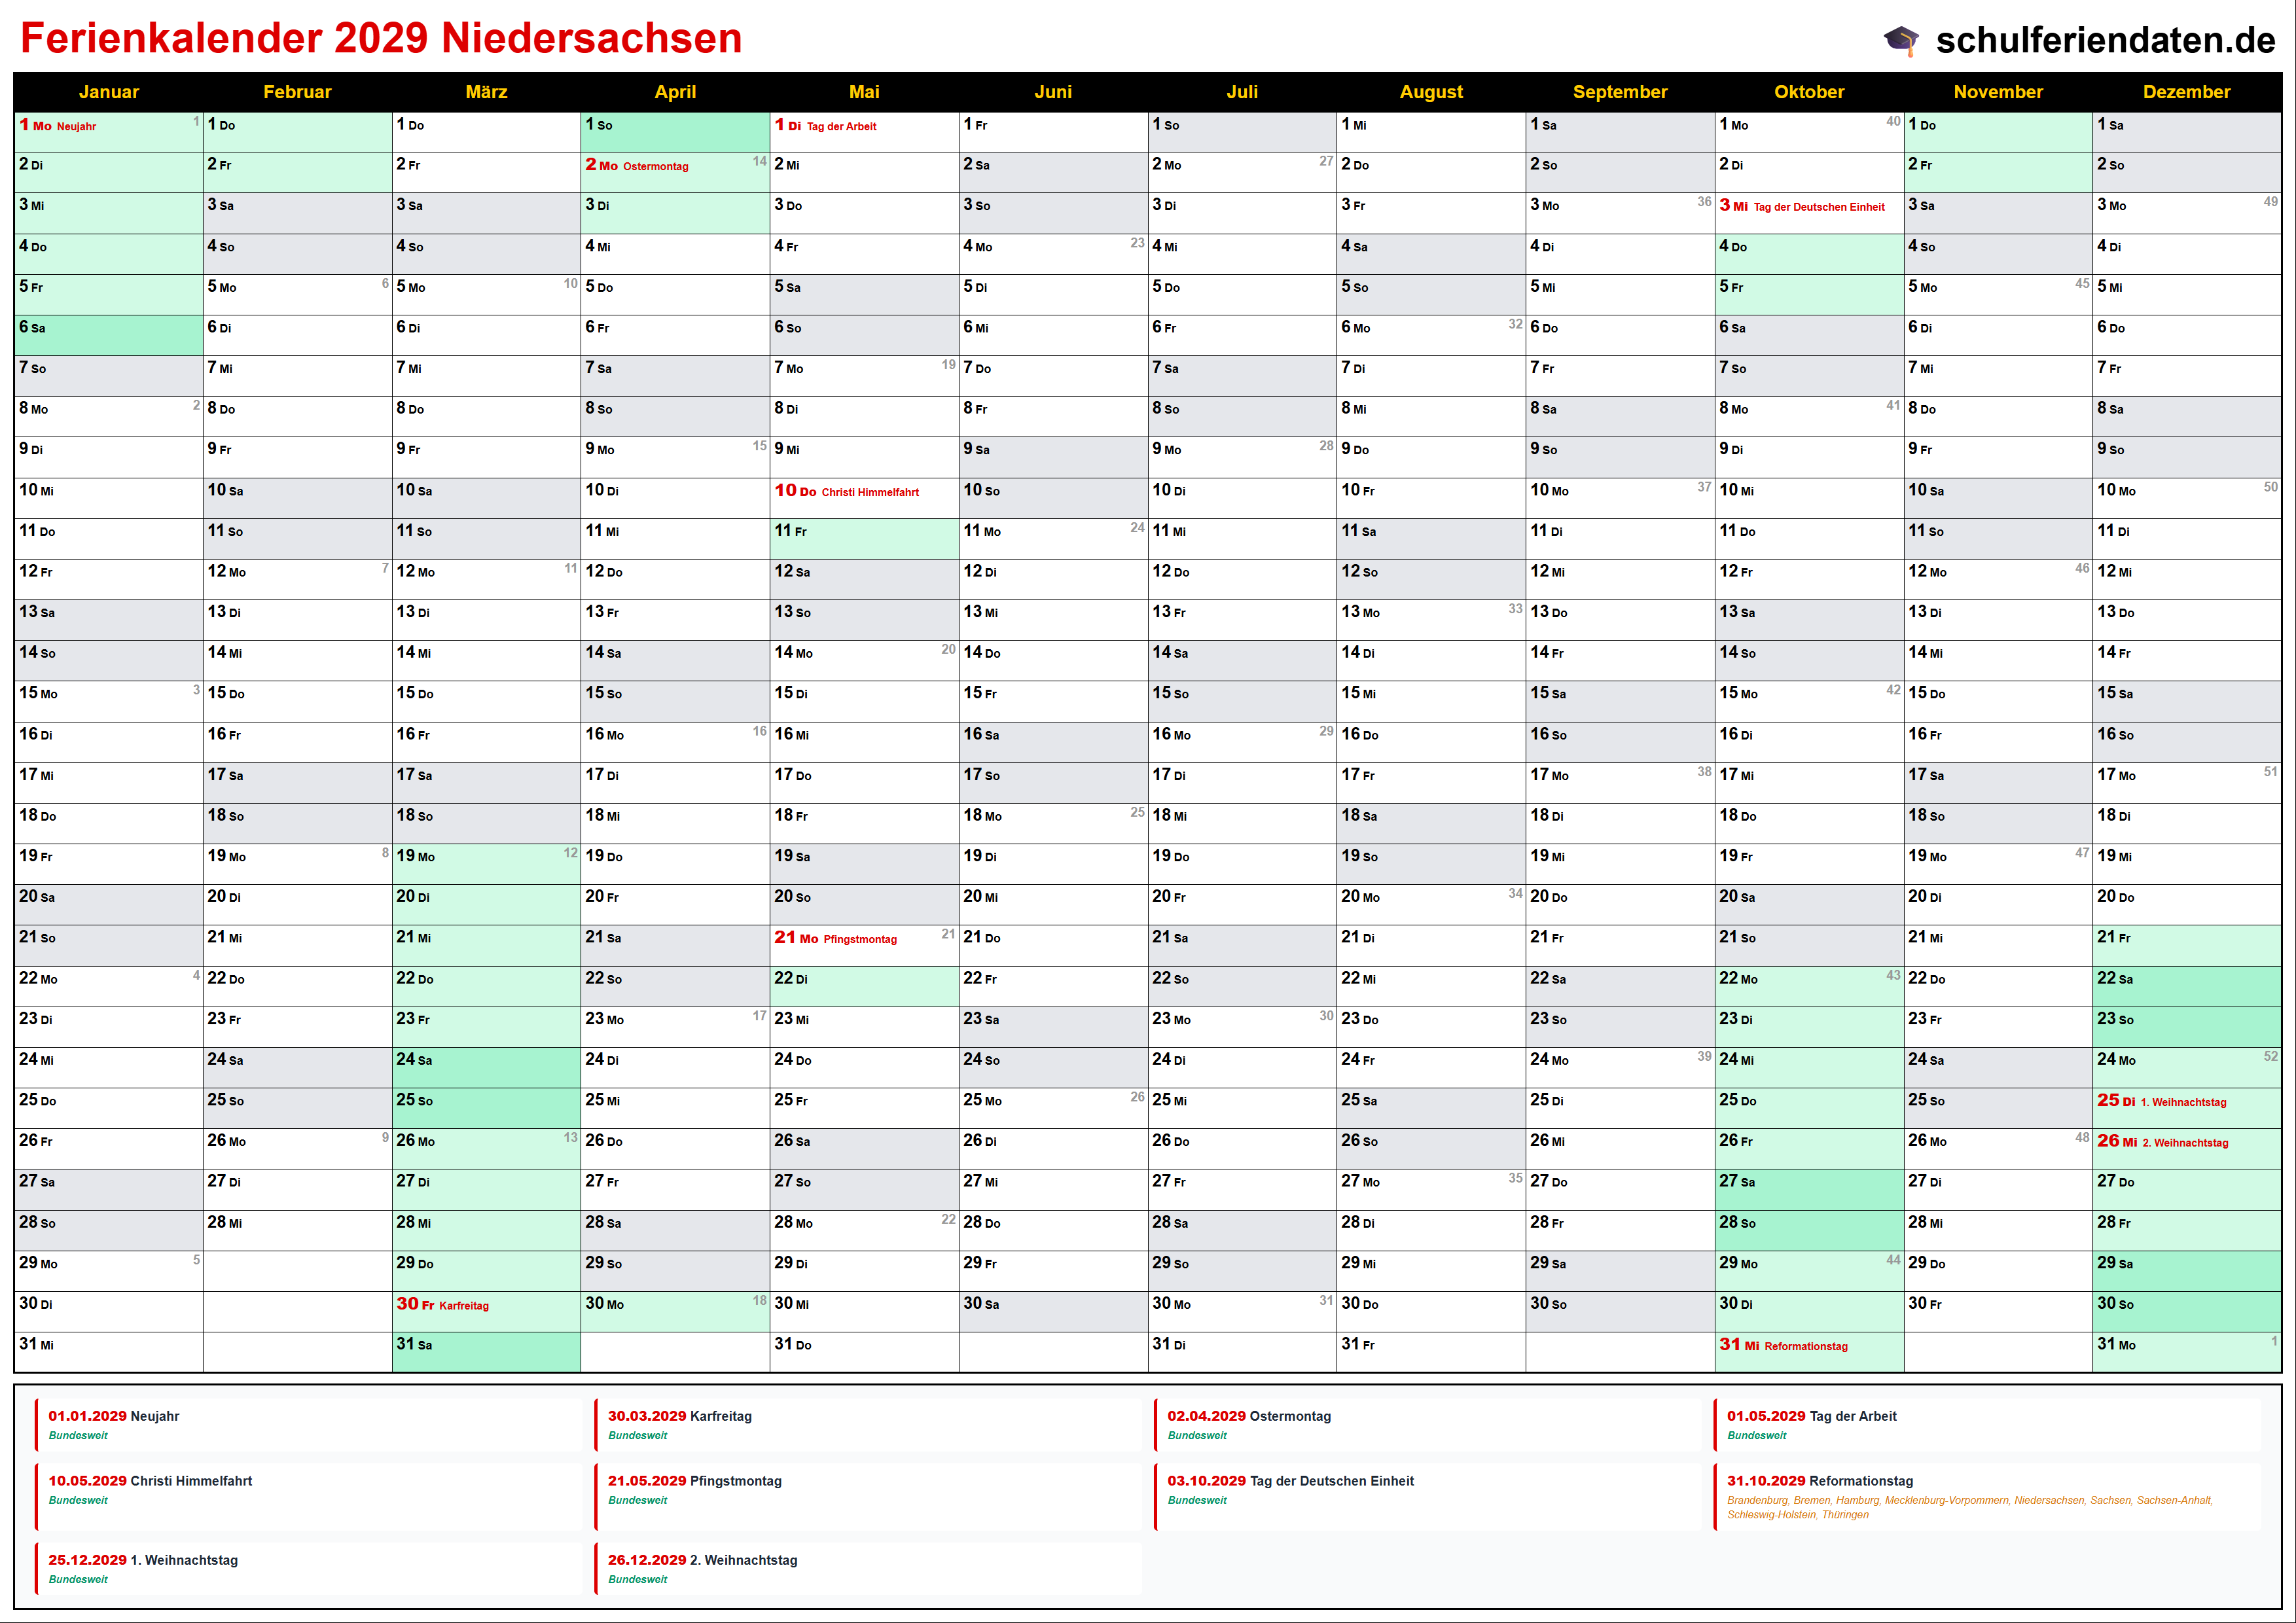
Task: Click the graduation cap logo icon
Action: click(x=1901, y=40)
